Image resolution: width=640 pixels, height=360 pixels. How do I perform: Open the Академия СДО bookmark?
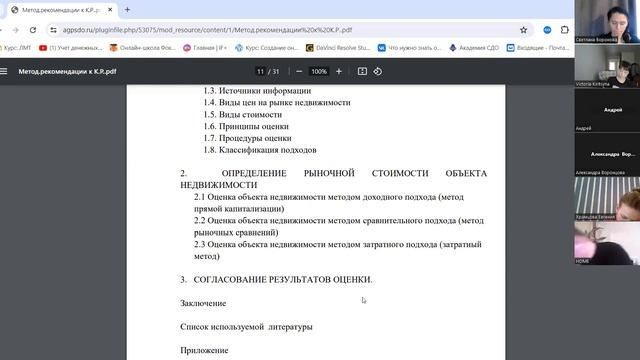click(474, 48)
